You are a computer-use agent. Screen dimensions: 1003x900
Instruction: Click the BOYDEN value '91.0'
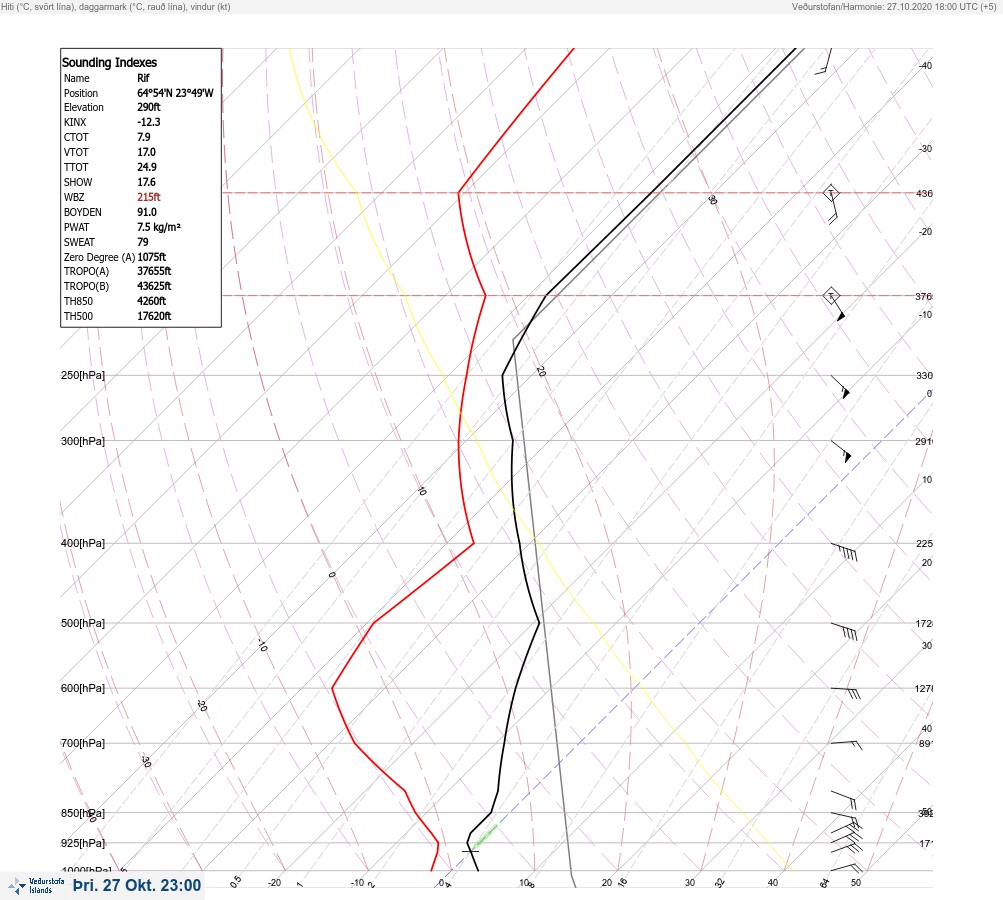[146, 212]
